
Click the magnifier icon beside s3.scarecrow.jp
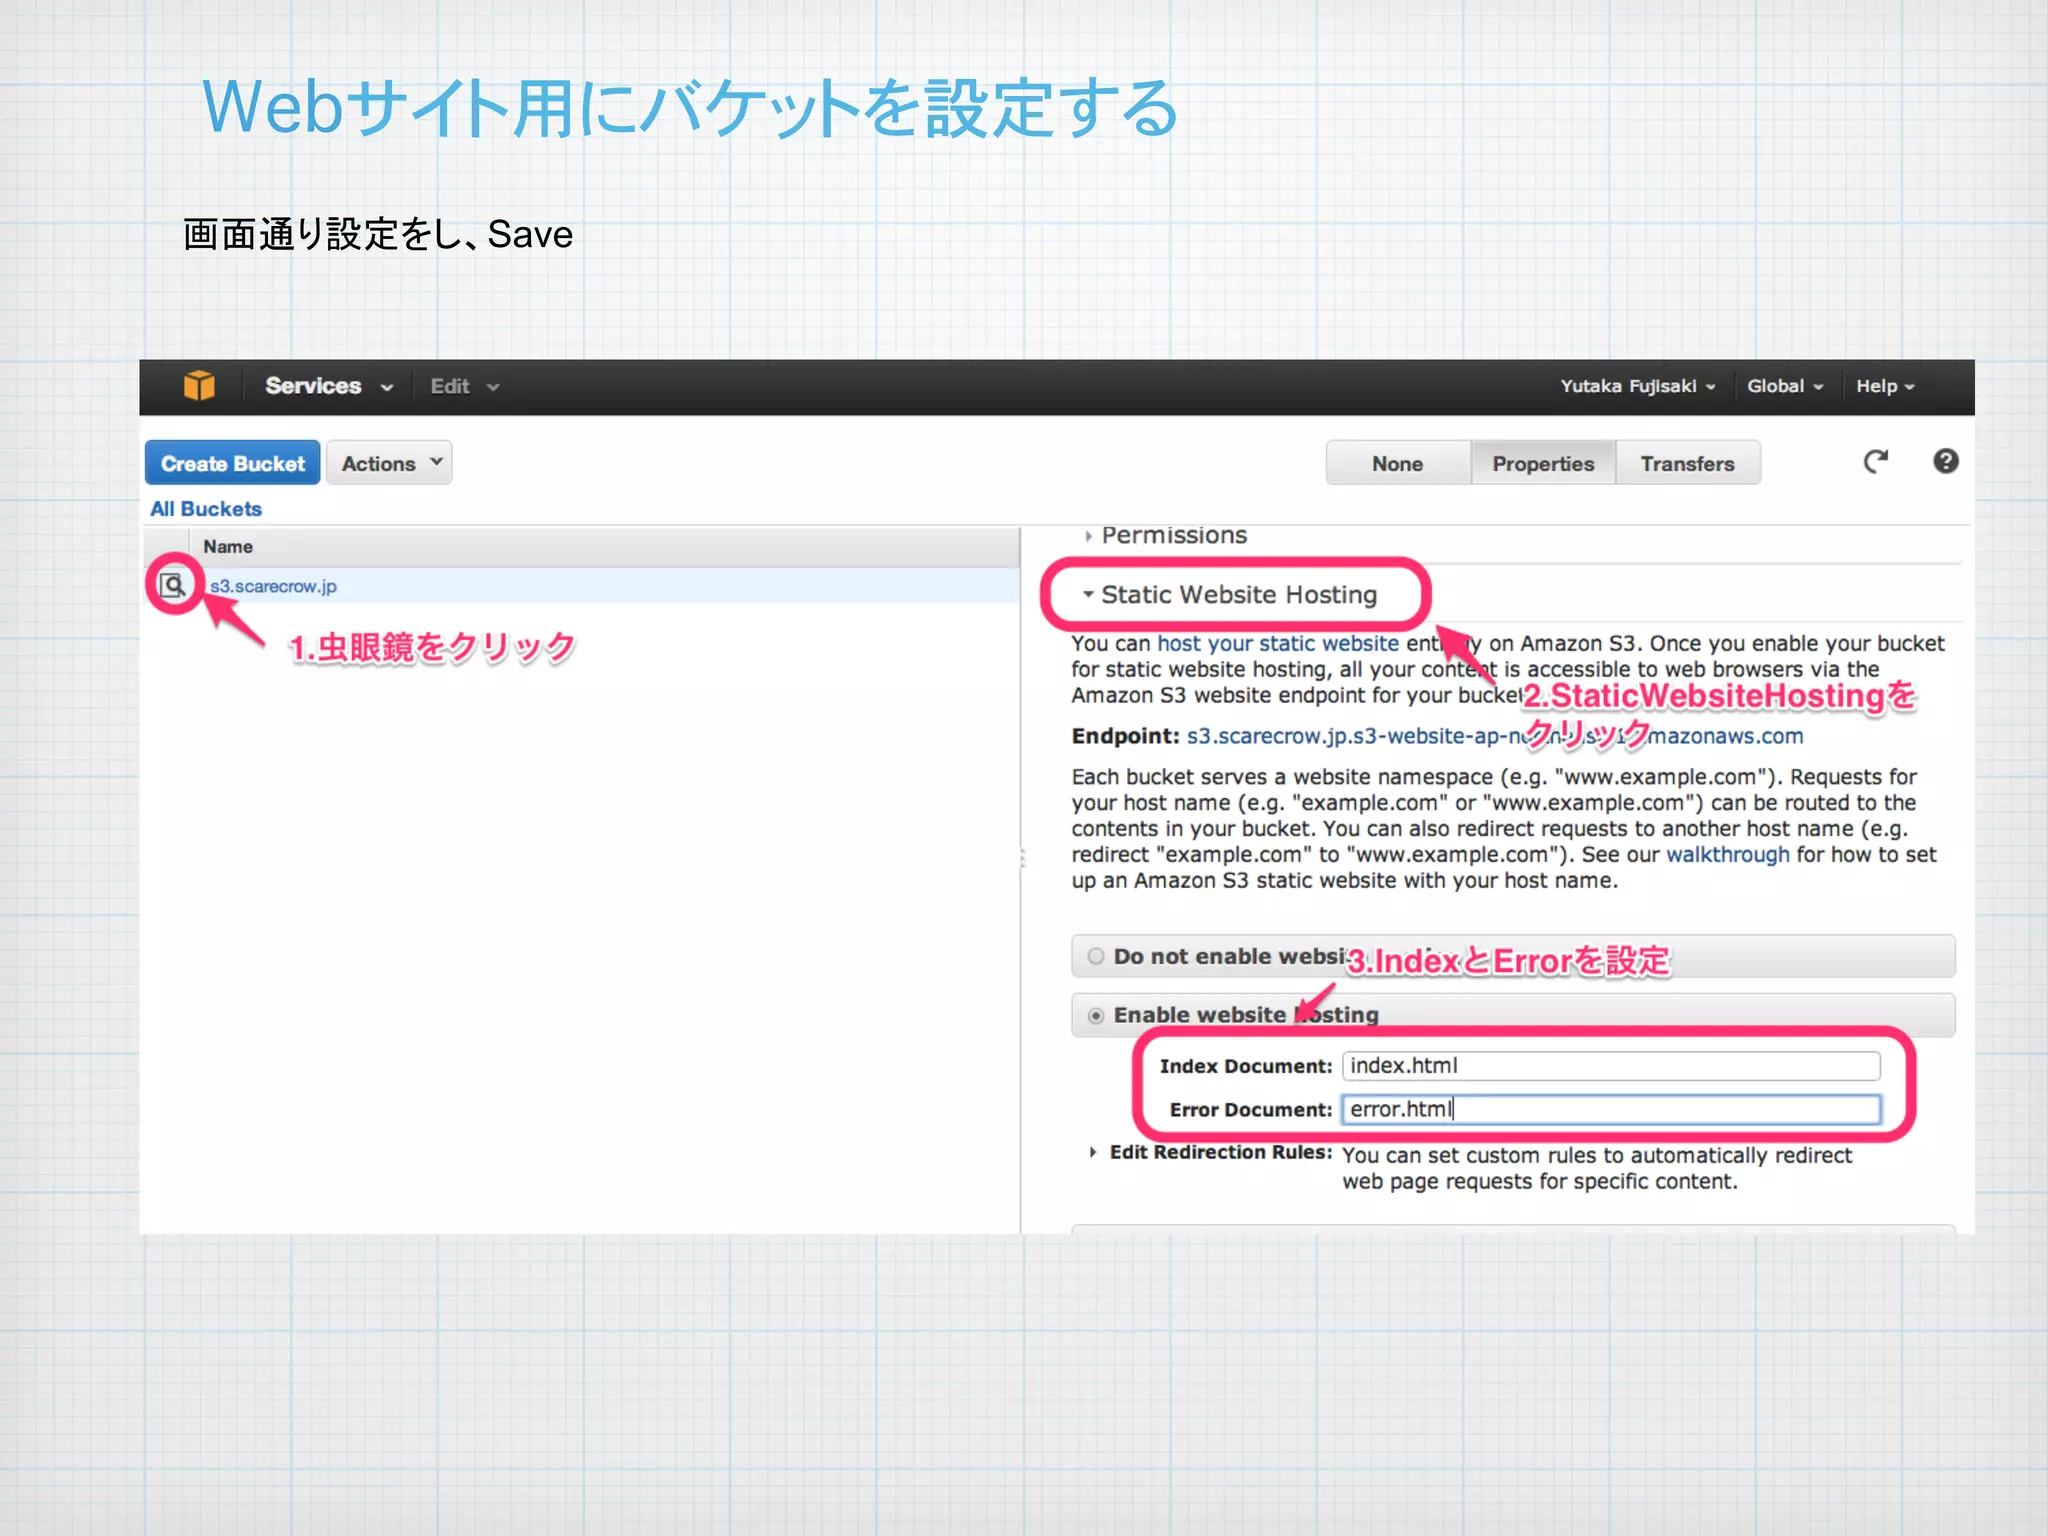pos(173,585)
